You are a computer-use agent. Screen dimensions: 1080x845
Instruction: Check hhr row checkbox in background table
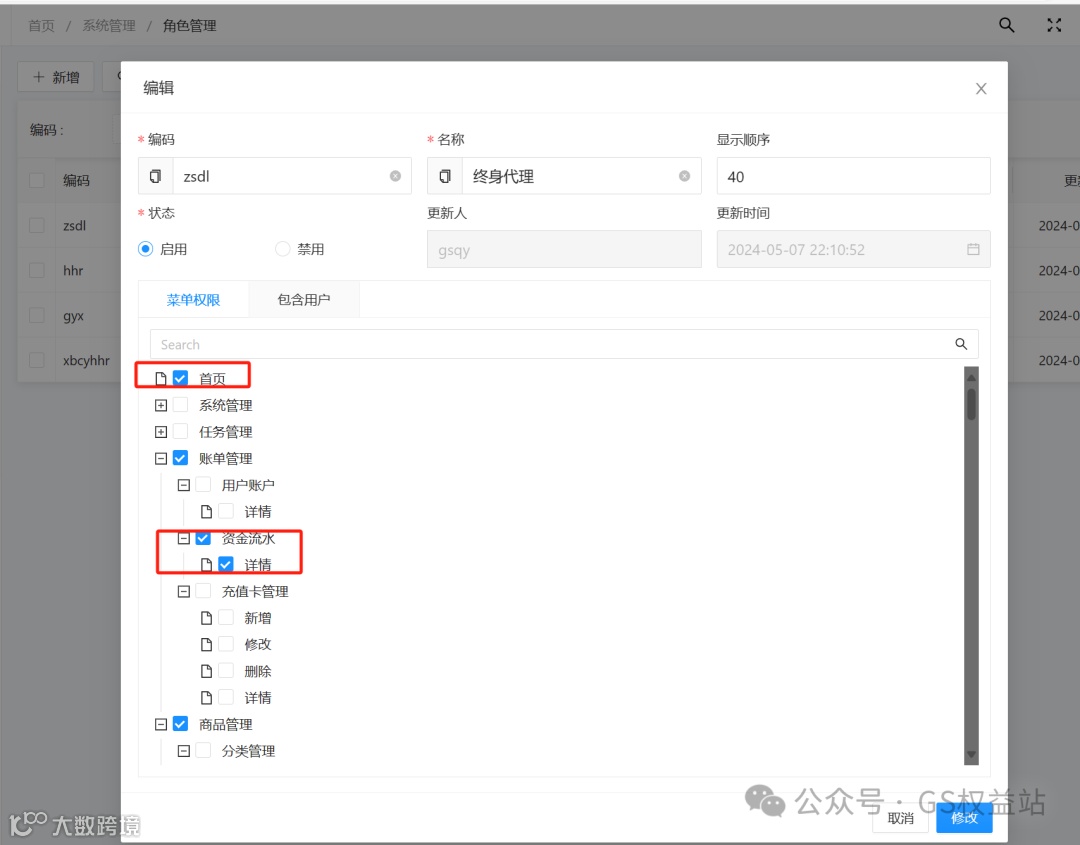point(37,271)
